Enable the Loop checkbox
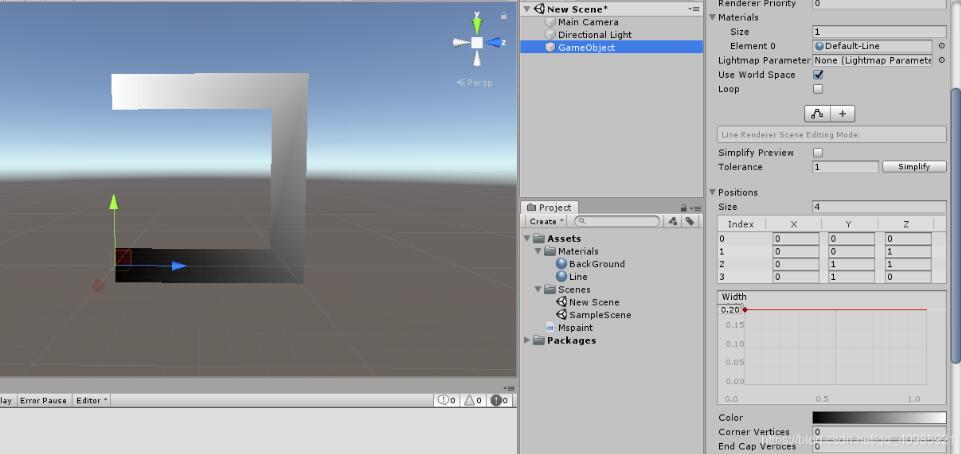Screen dimensions: 961x454 point(818,89)
